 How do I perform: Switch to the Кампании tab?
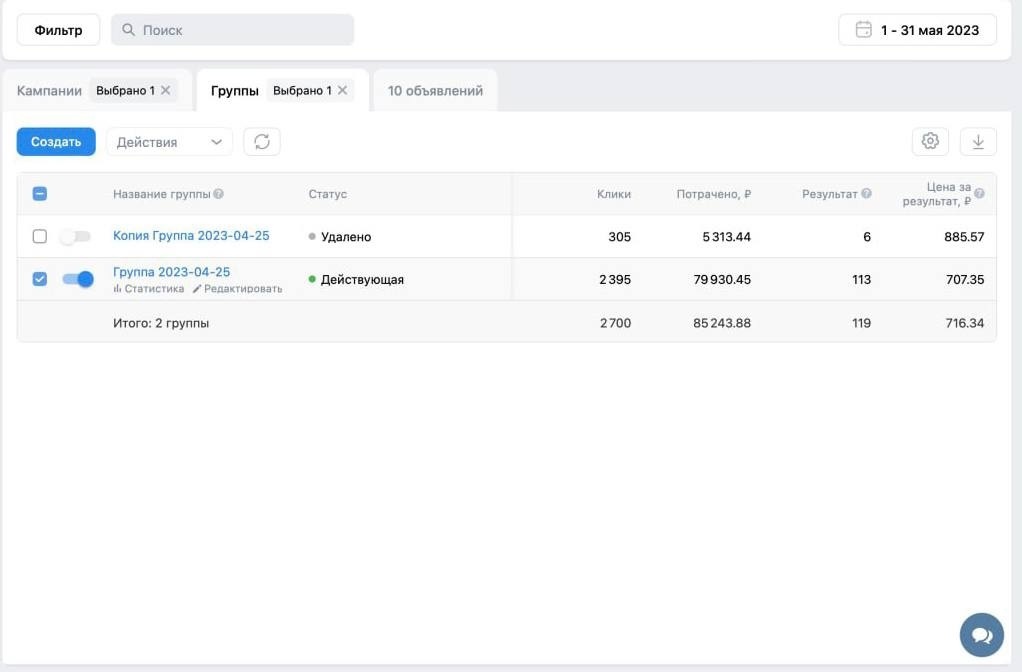[50, 91]
